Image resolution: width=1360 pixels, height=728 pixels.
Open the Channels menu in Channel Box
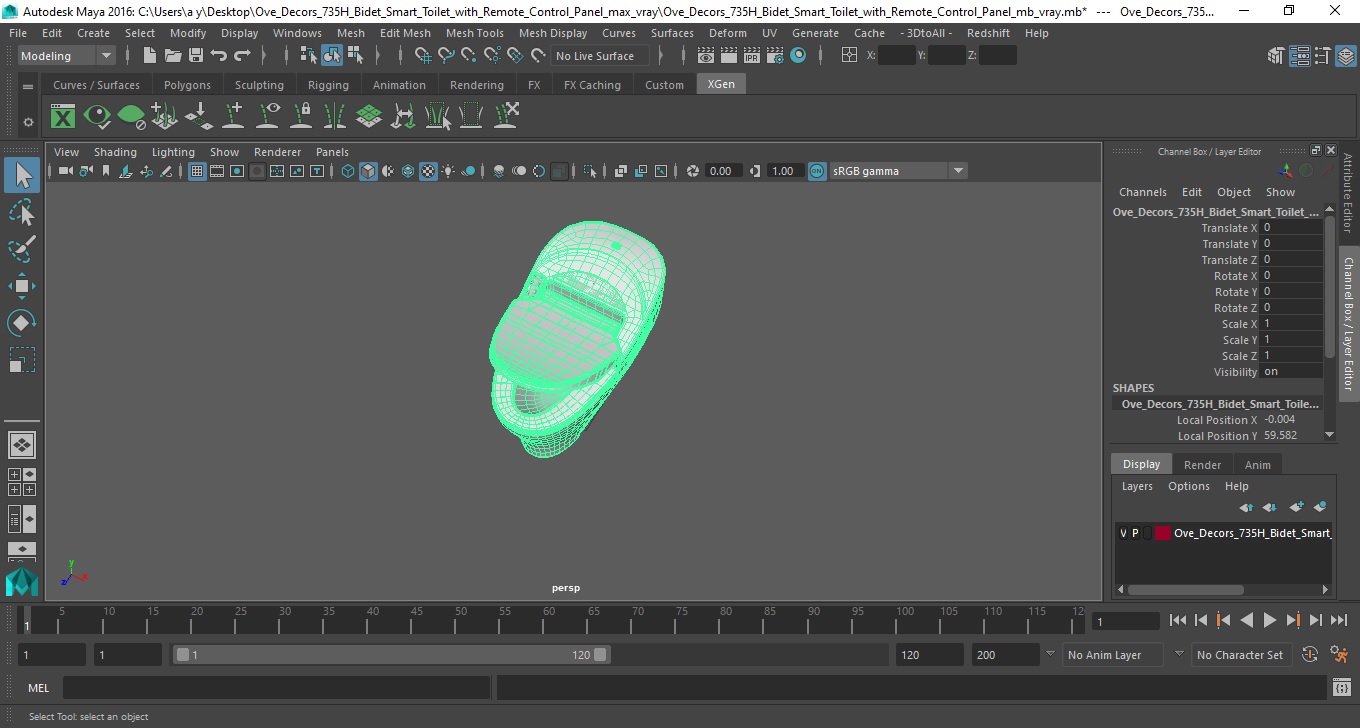pos(1142,192)
